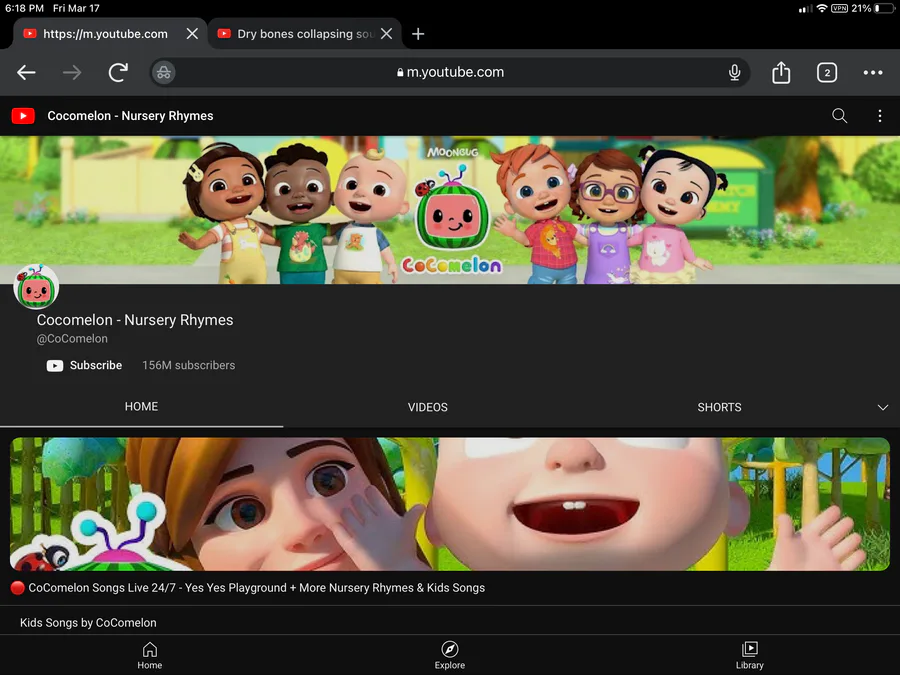
Task: Open the tab switcher showing 2 tabs
Action: [827, 72]
